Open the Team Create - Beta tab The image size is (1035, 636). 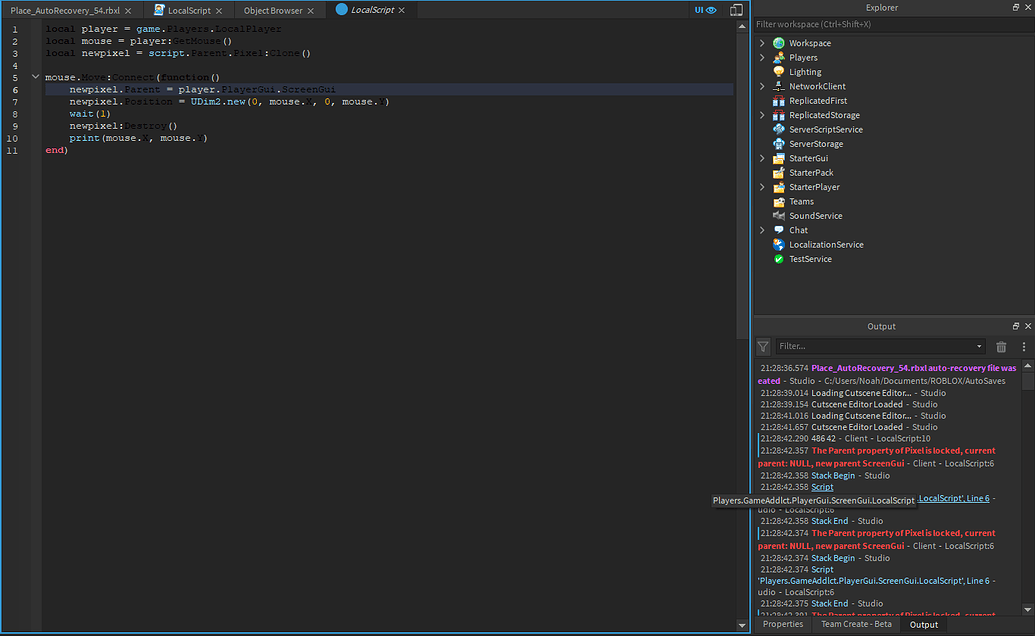856,624
